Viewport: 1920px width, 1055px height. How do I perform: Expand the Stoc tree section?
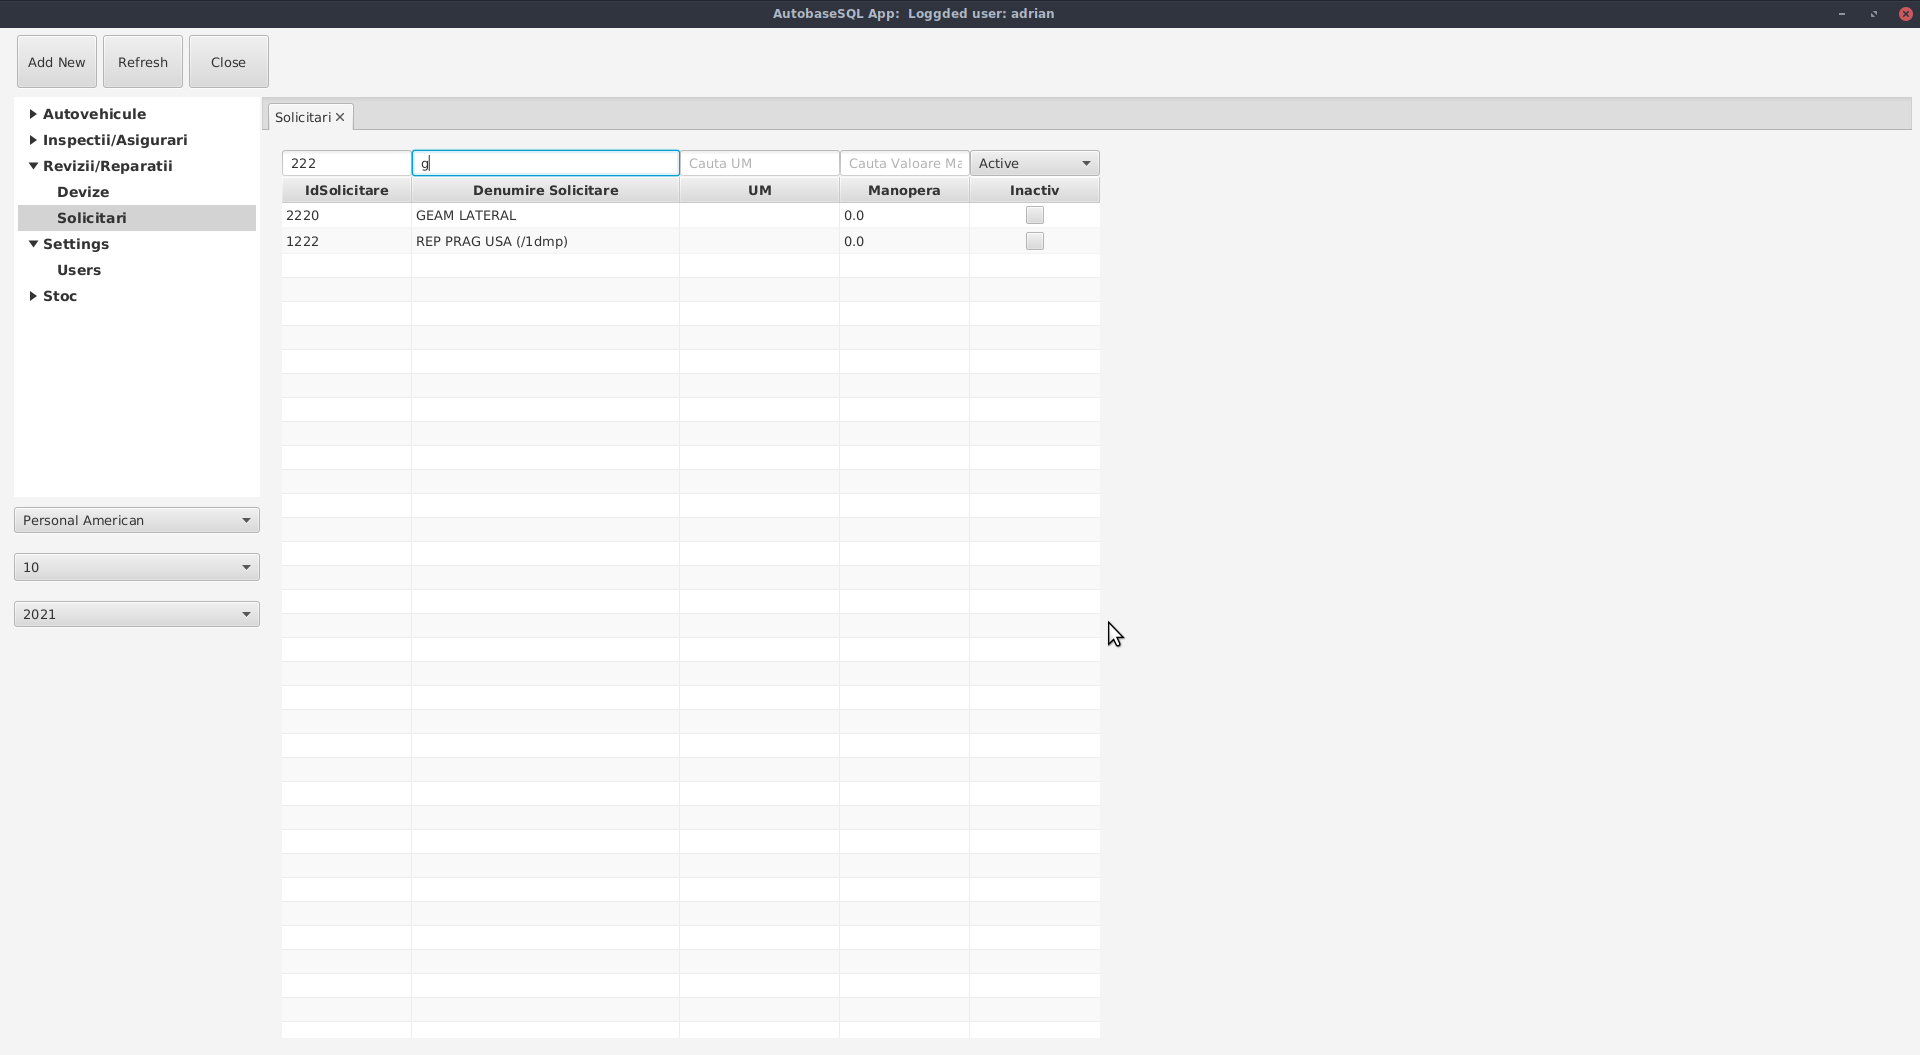33,296
